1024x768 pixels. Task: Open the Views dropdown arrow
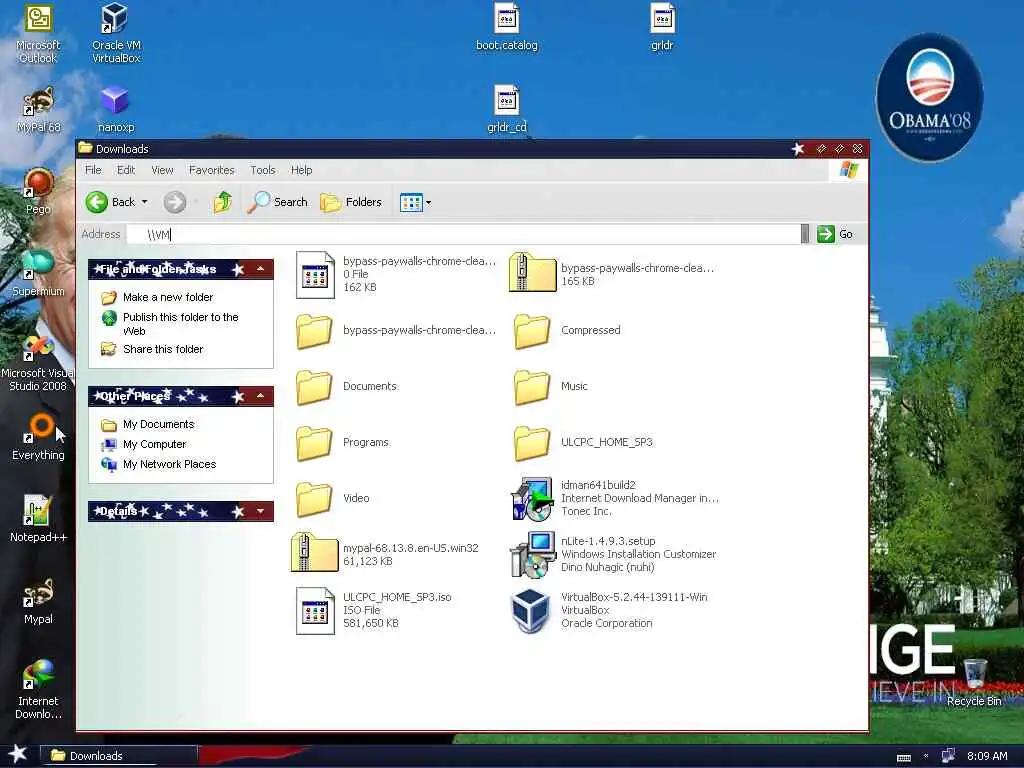pos(428,202)
